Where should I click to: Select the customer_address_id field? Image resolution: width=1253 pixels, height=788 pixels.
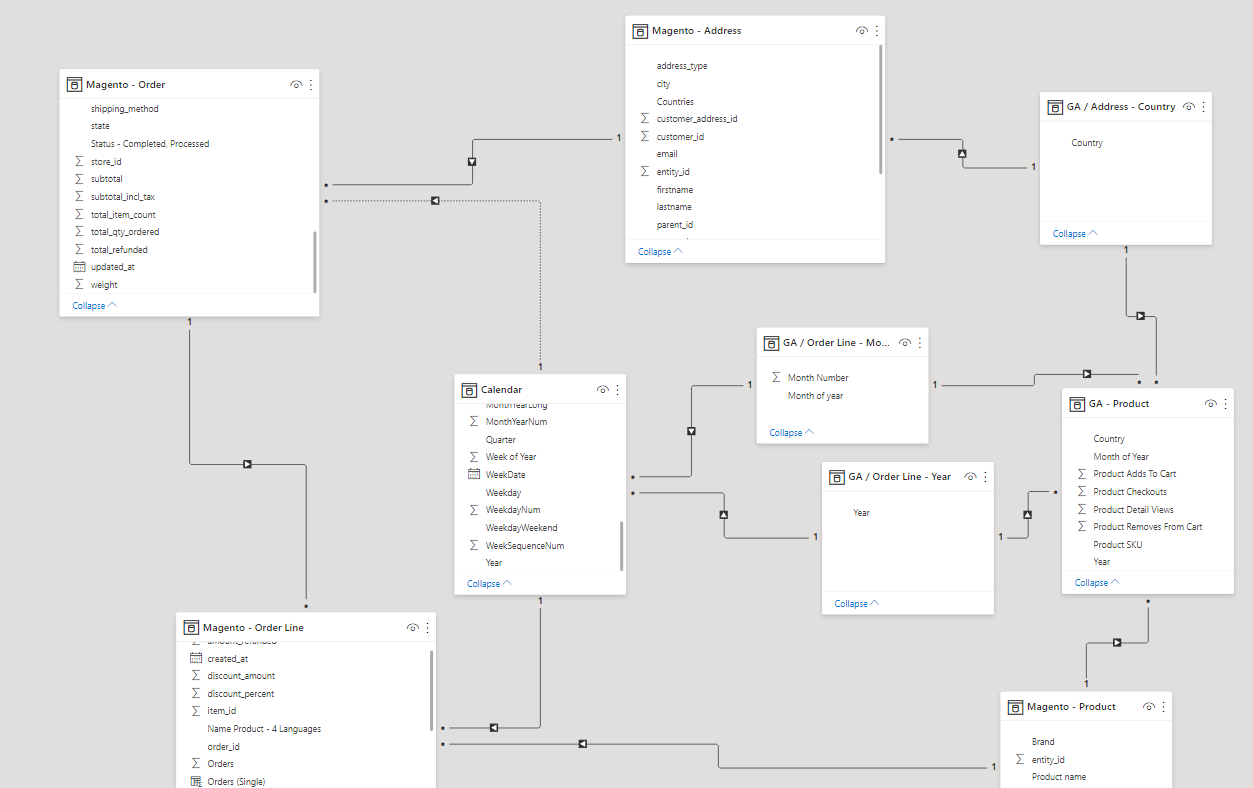point(697,118)
